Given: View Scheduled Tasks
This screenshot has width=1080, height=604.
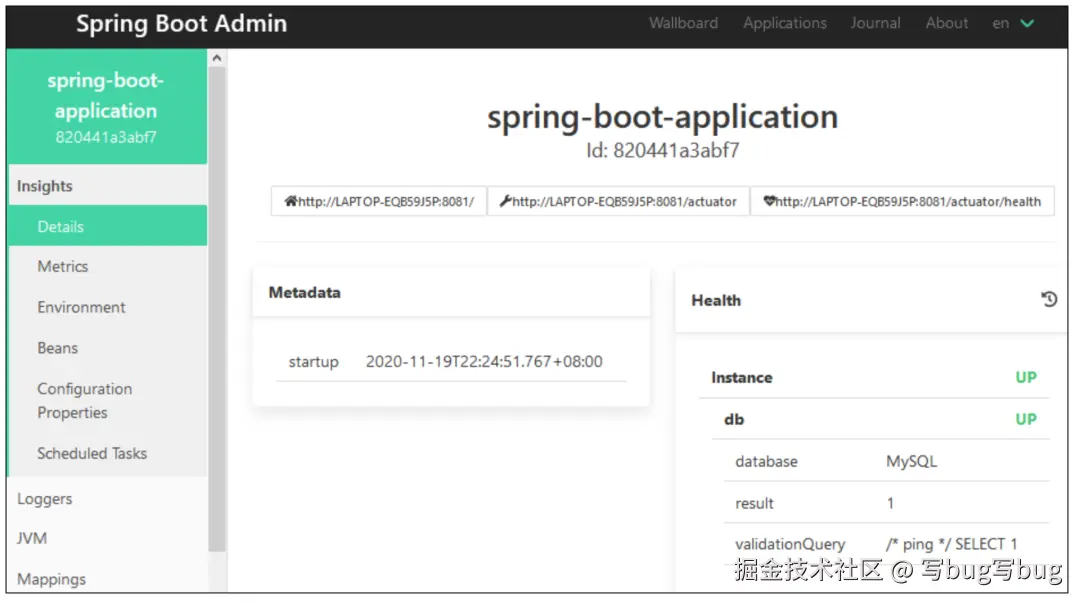Looking at the screenshot, I should point(92,453).
